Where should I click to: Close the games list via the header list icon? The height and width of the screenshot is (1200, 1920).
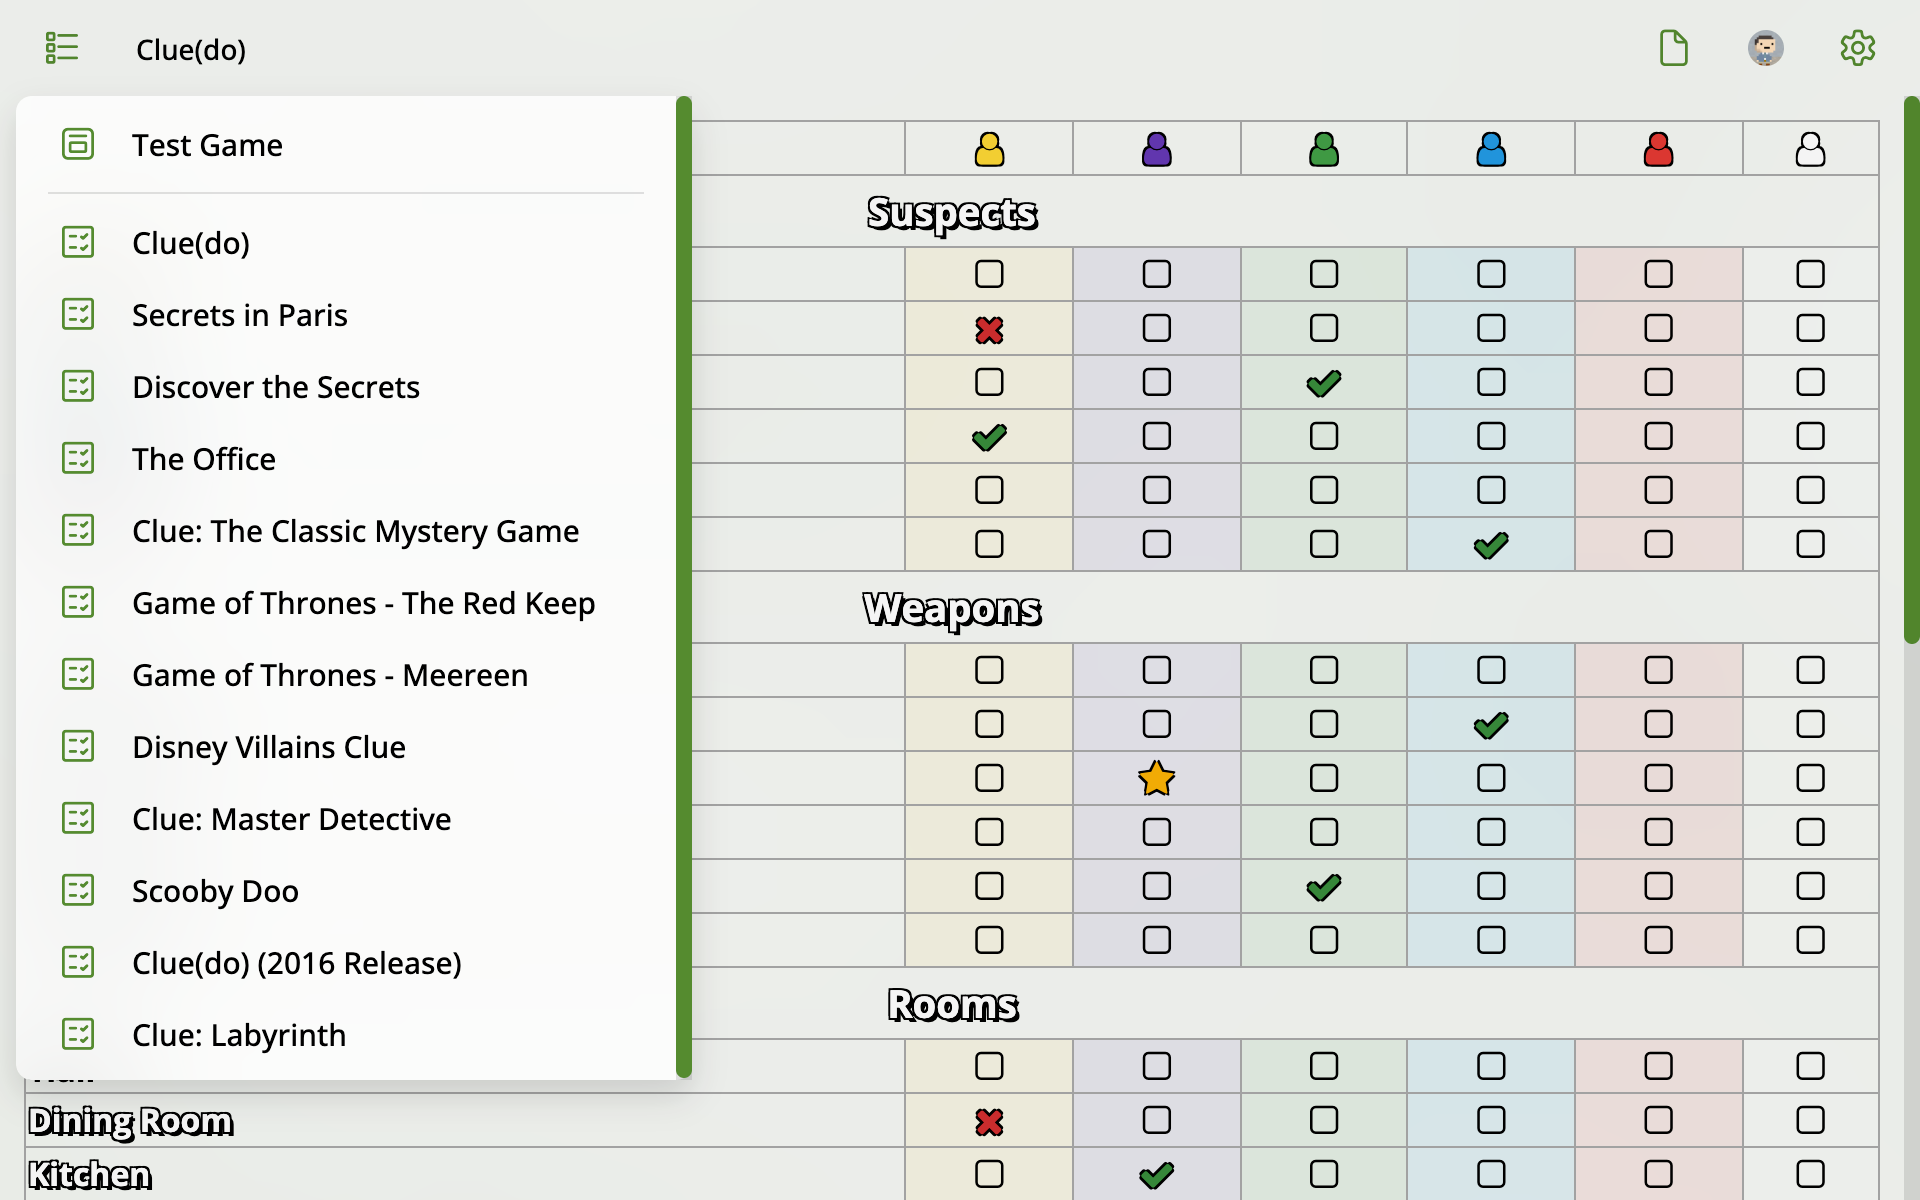tap(62, 48)
